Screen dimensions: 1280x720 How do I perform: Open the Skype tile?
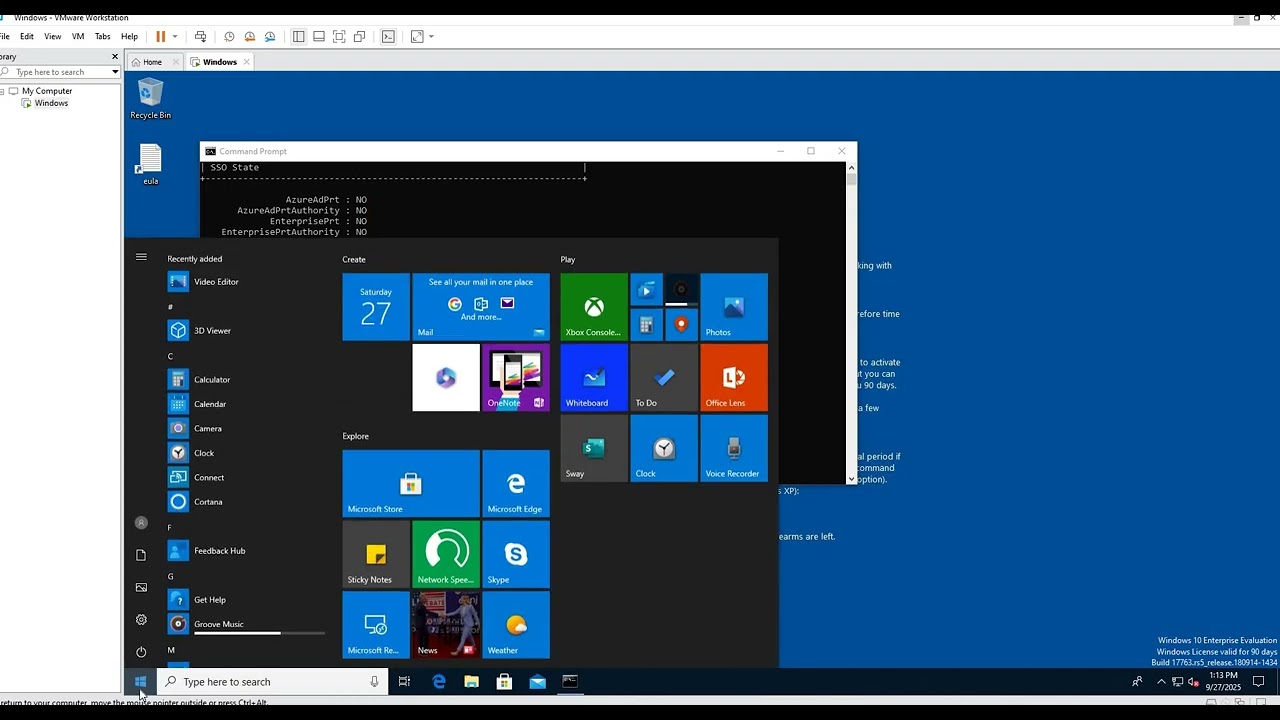click(x=516, y=554)
